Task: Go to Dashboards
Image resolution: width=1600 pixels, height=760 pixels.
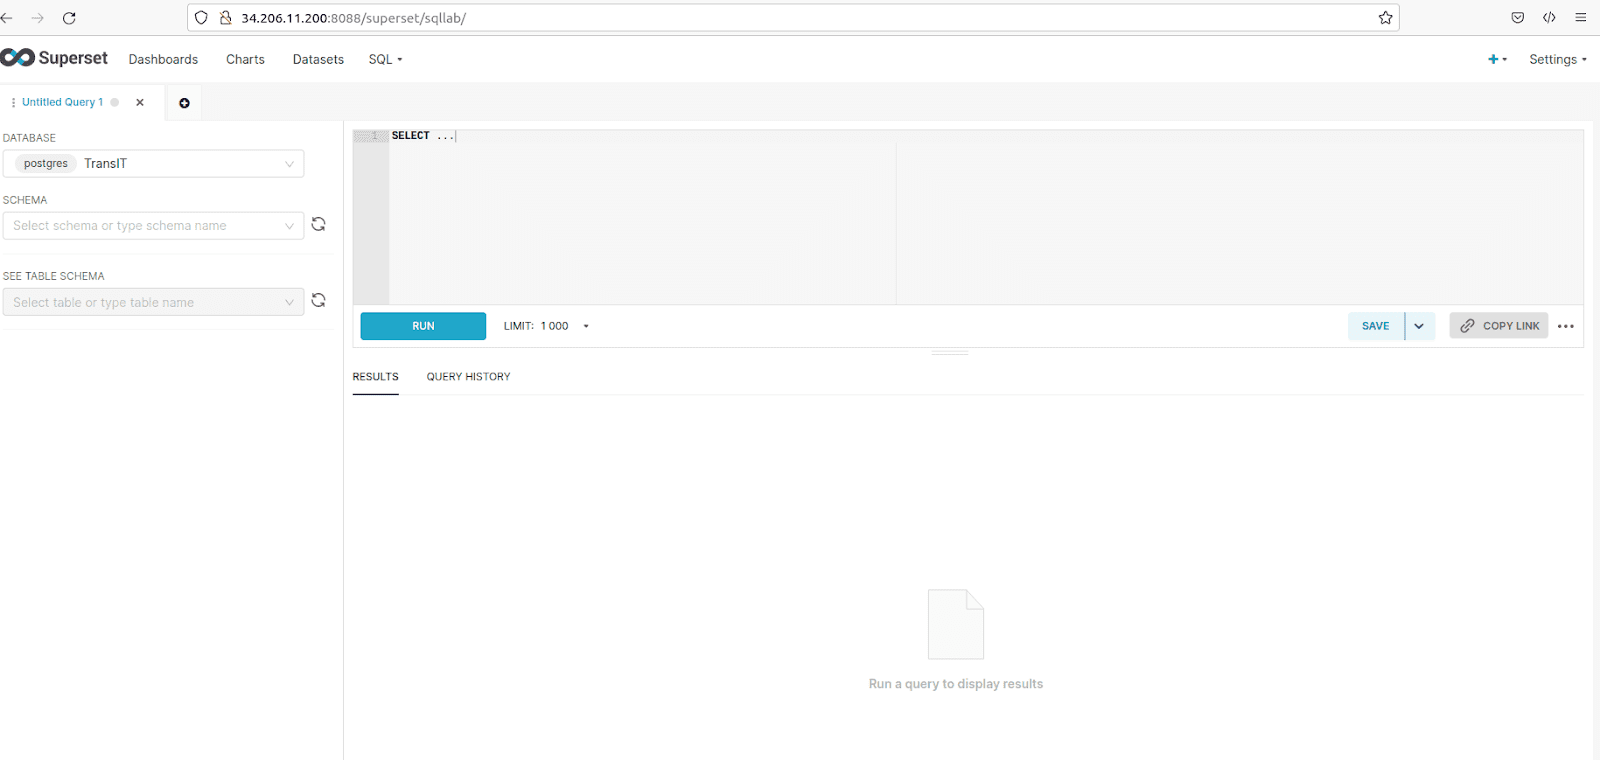Action: 163,59
